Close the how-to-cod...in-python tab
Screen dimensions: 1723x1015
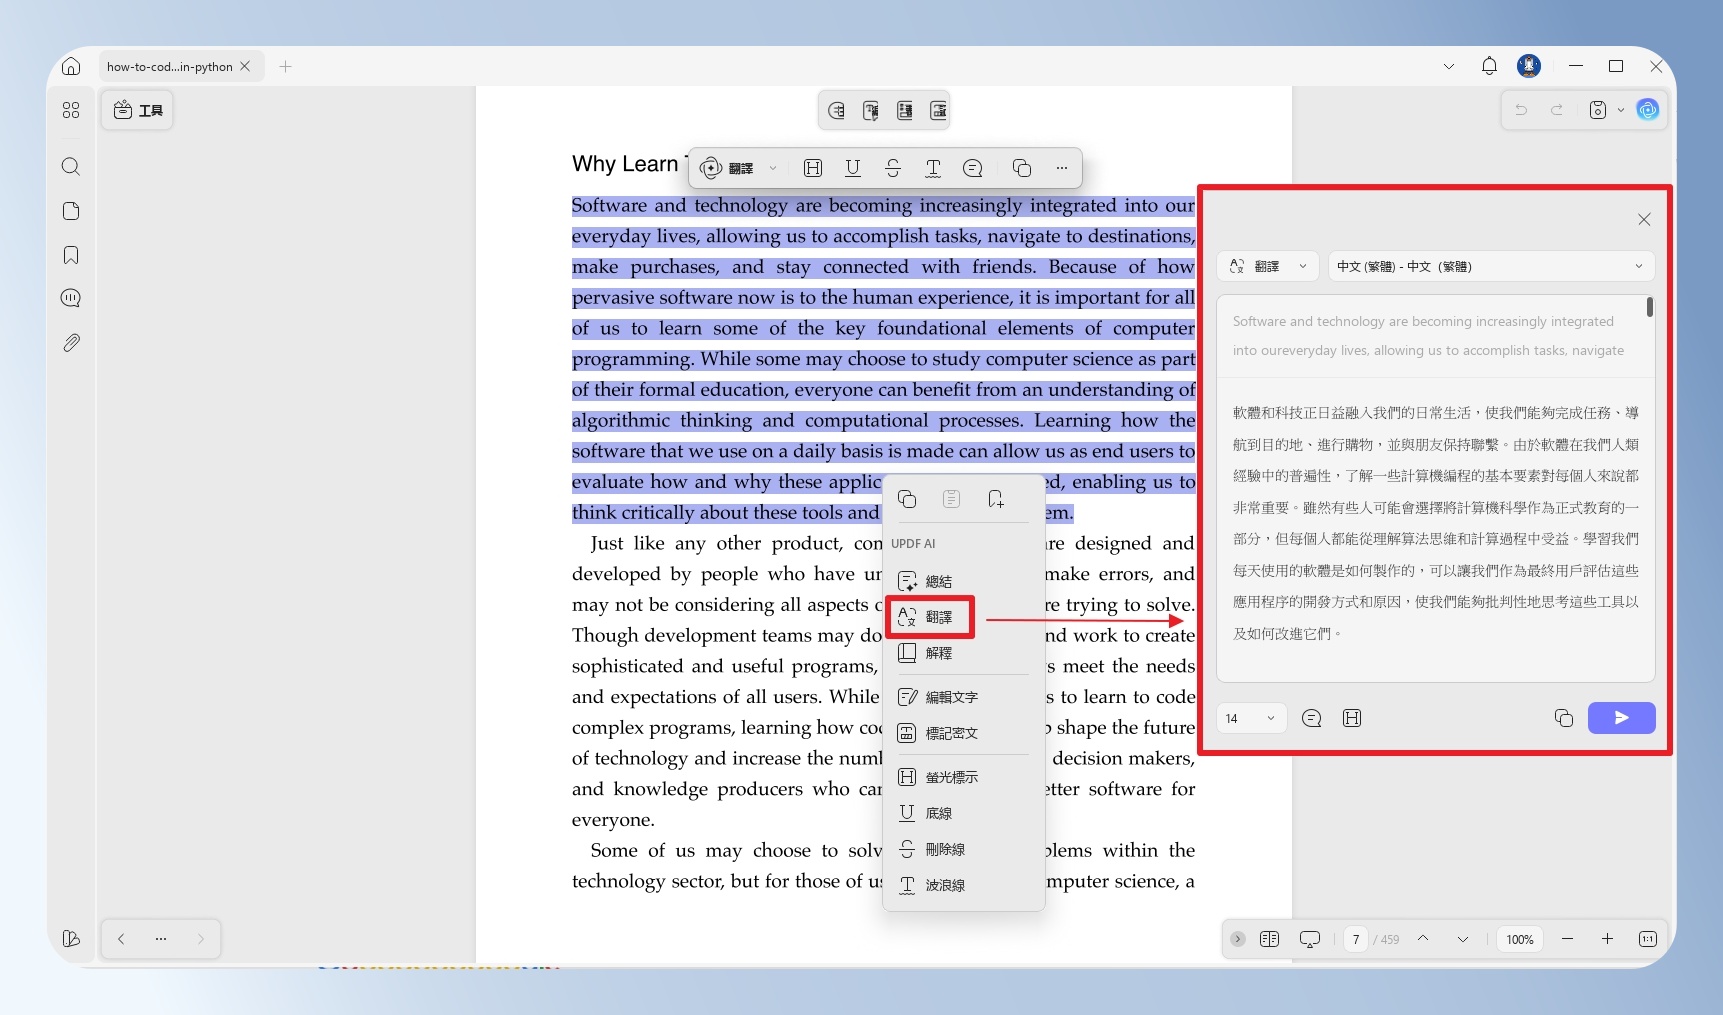[x=245, y=66]
